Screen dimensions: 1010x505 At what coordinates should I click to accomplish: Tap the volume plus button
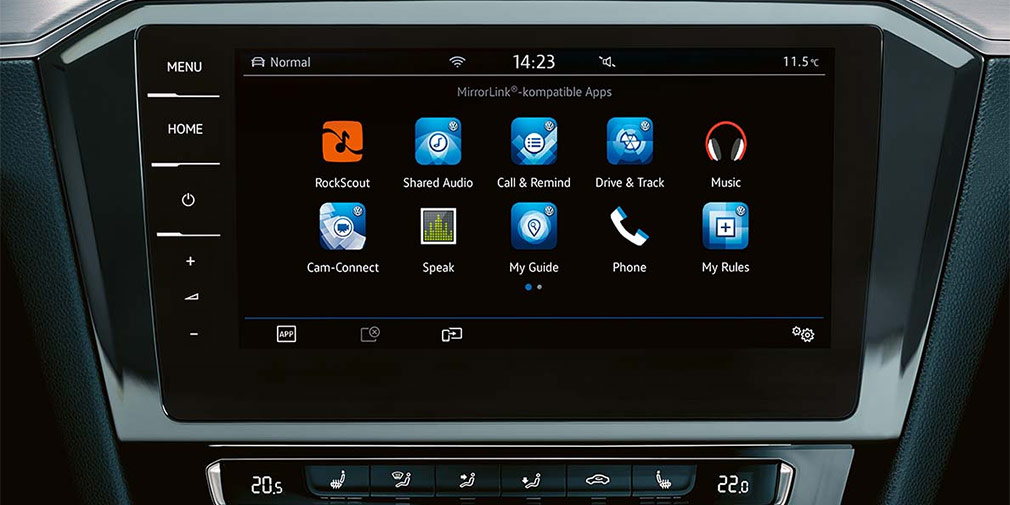pyautogui.click(x=190, y=261)
